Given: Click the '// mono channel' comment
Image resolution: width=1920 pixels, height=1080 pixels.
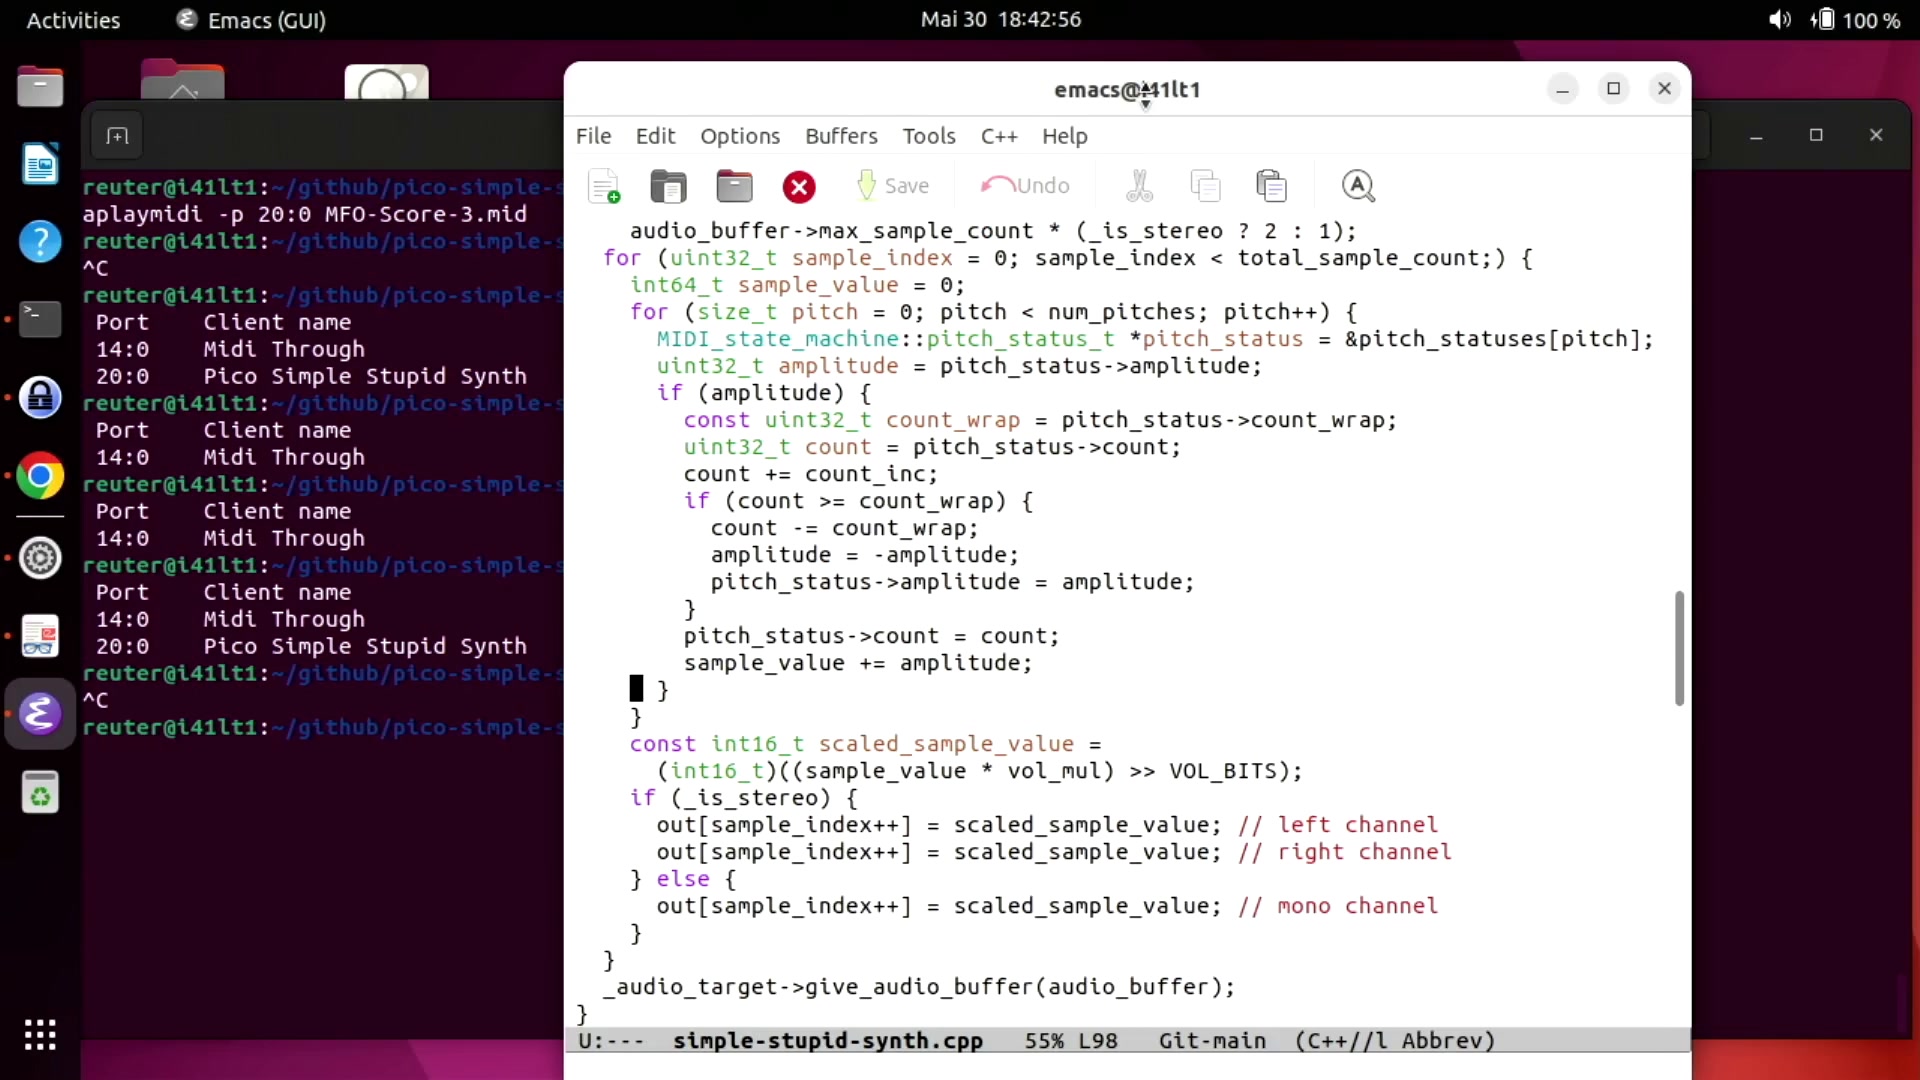Looking at the screenshot, I should tap(1337, 906).
